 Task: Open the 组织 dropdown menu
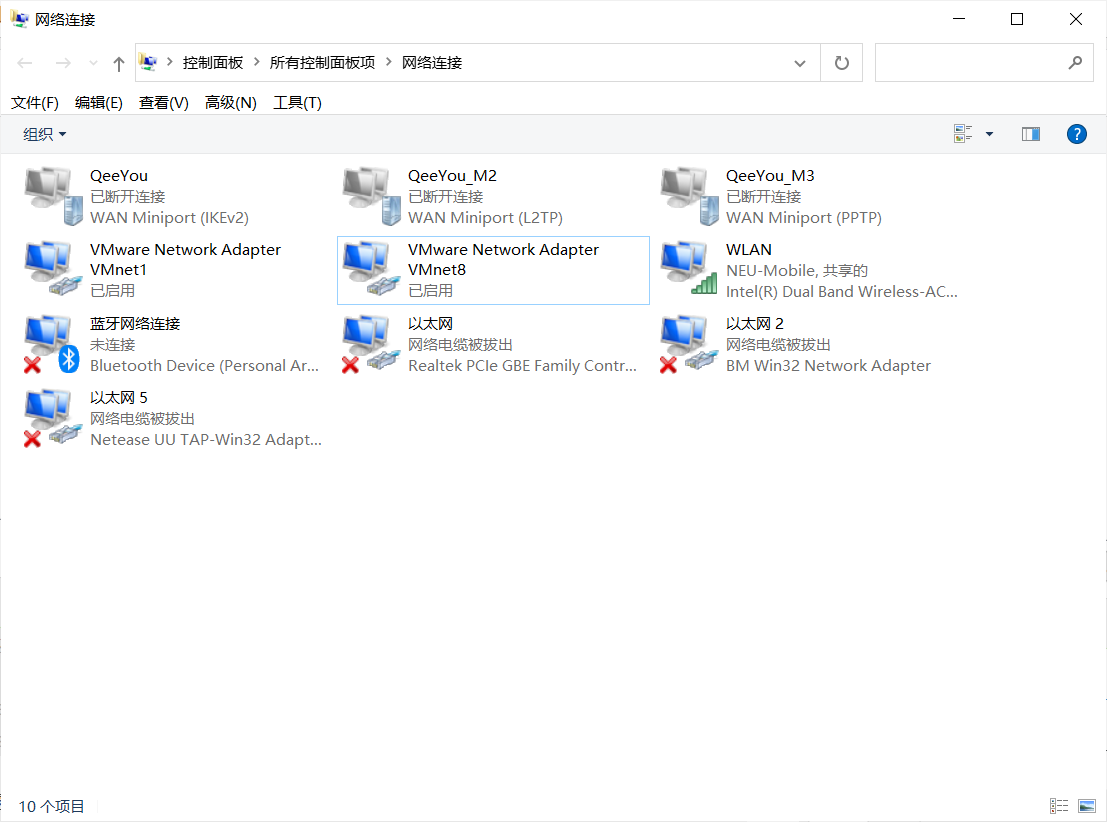44,134
